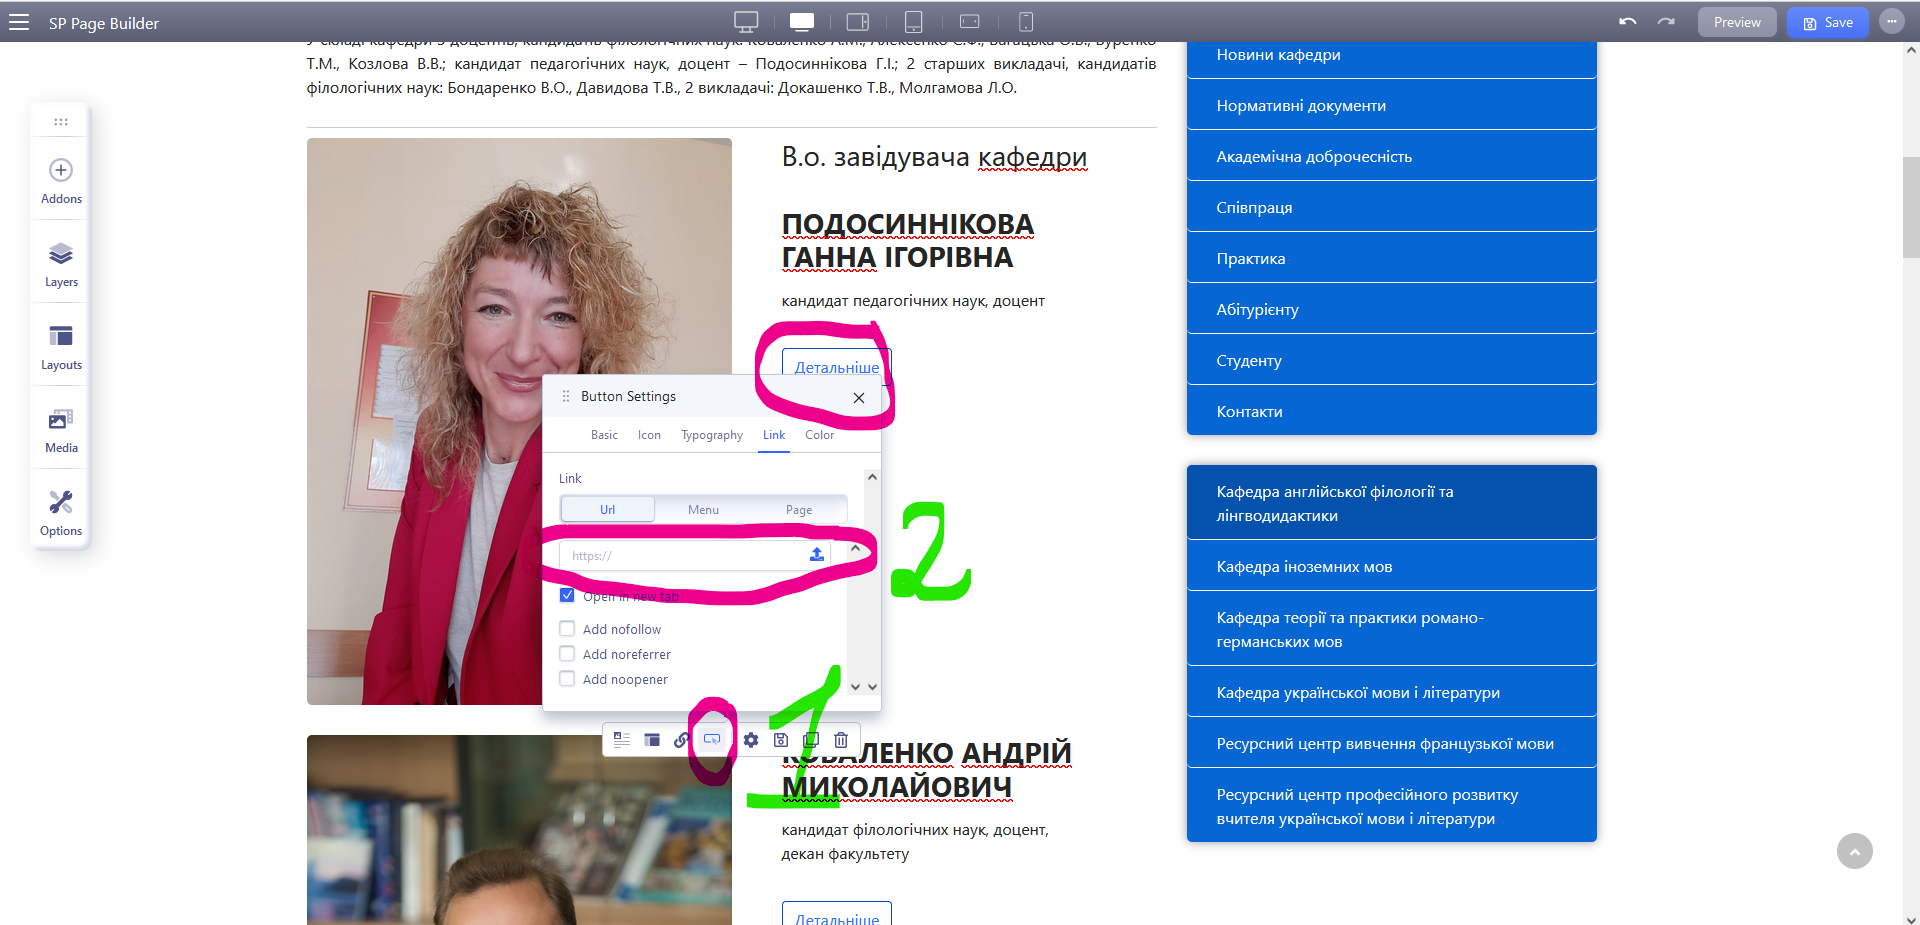Enable the Add noreferrer checkbox
The image size is (1920, 925).
tap(567, 654)
